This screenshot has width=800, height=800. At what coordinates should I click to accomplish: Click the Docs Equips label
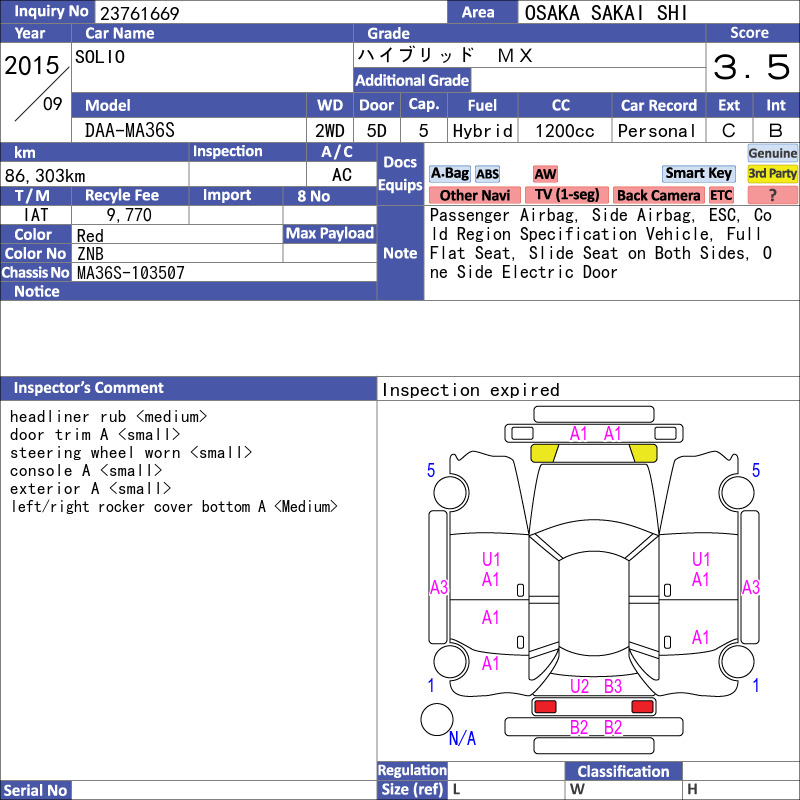pos(400,173)
